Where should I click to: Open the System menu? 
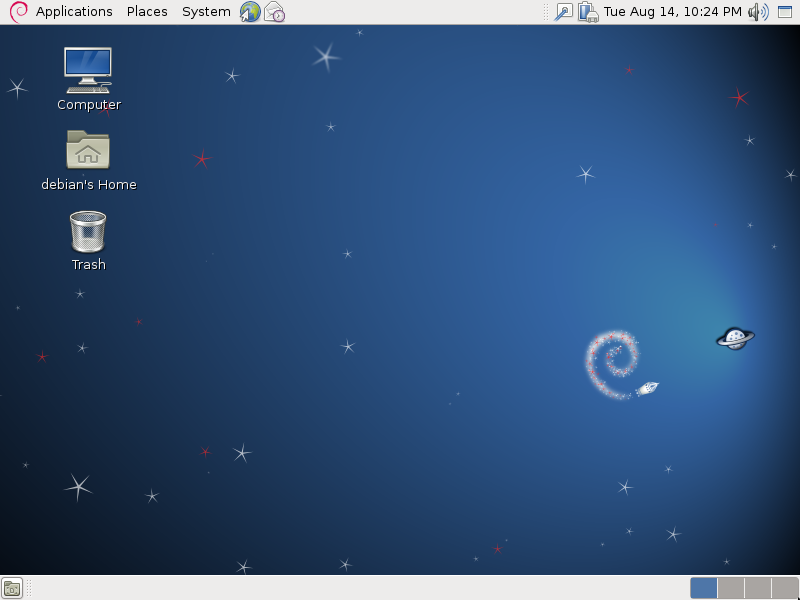[x=206, y=12]
